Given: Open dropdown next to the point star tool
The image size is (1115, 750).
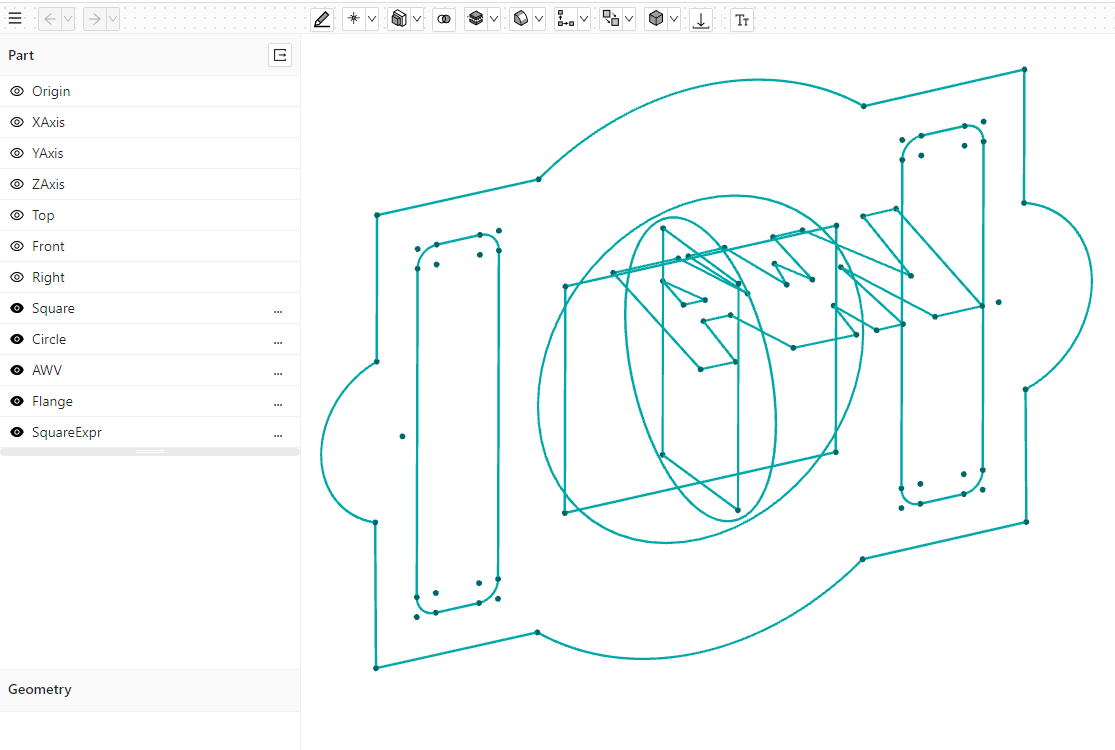Looking at the screenshot, I should pos(372,19).
